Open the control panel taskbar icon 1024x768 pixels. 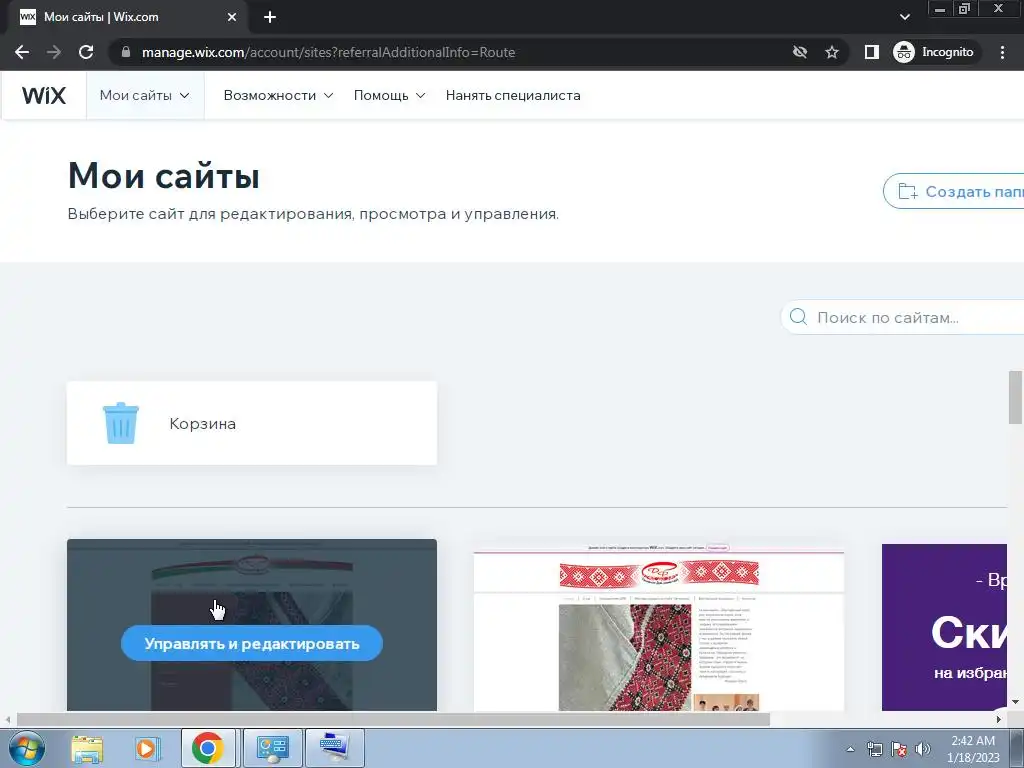(272, 748)
